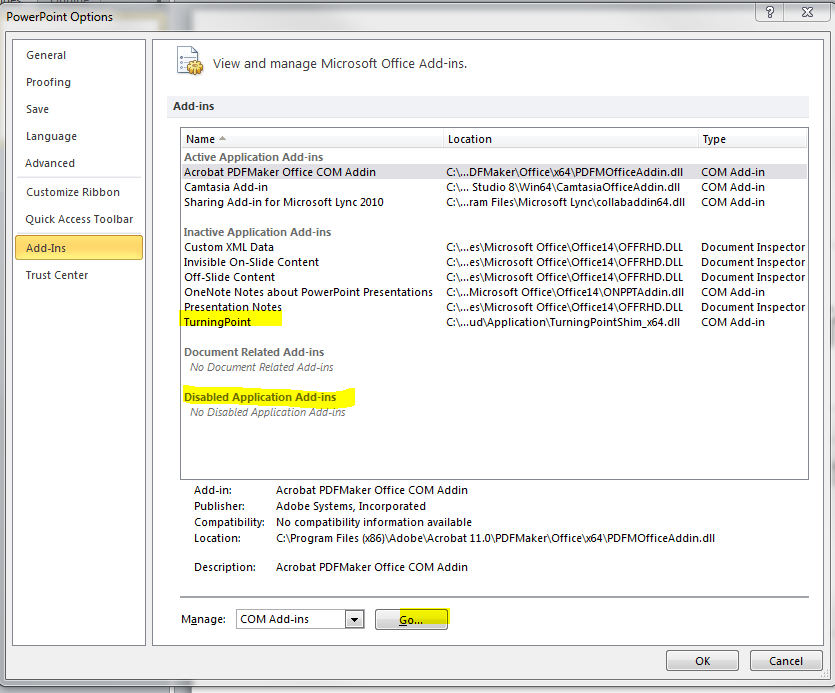Switch to the General options category

46,55
